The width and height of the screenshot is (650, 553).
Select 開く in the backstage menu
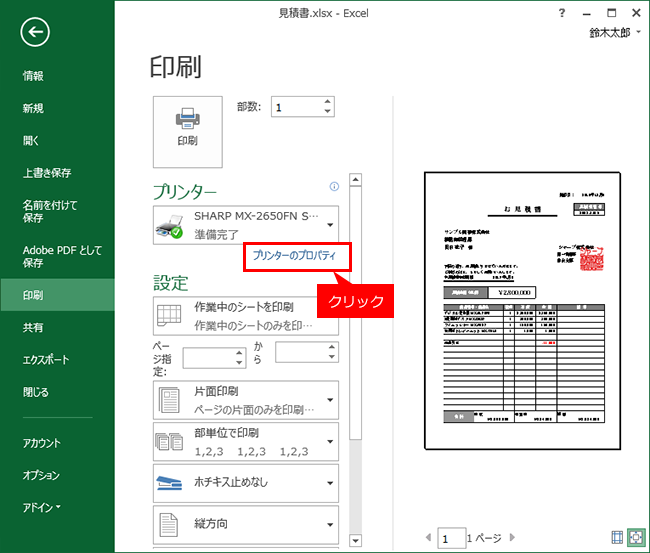31,141
